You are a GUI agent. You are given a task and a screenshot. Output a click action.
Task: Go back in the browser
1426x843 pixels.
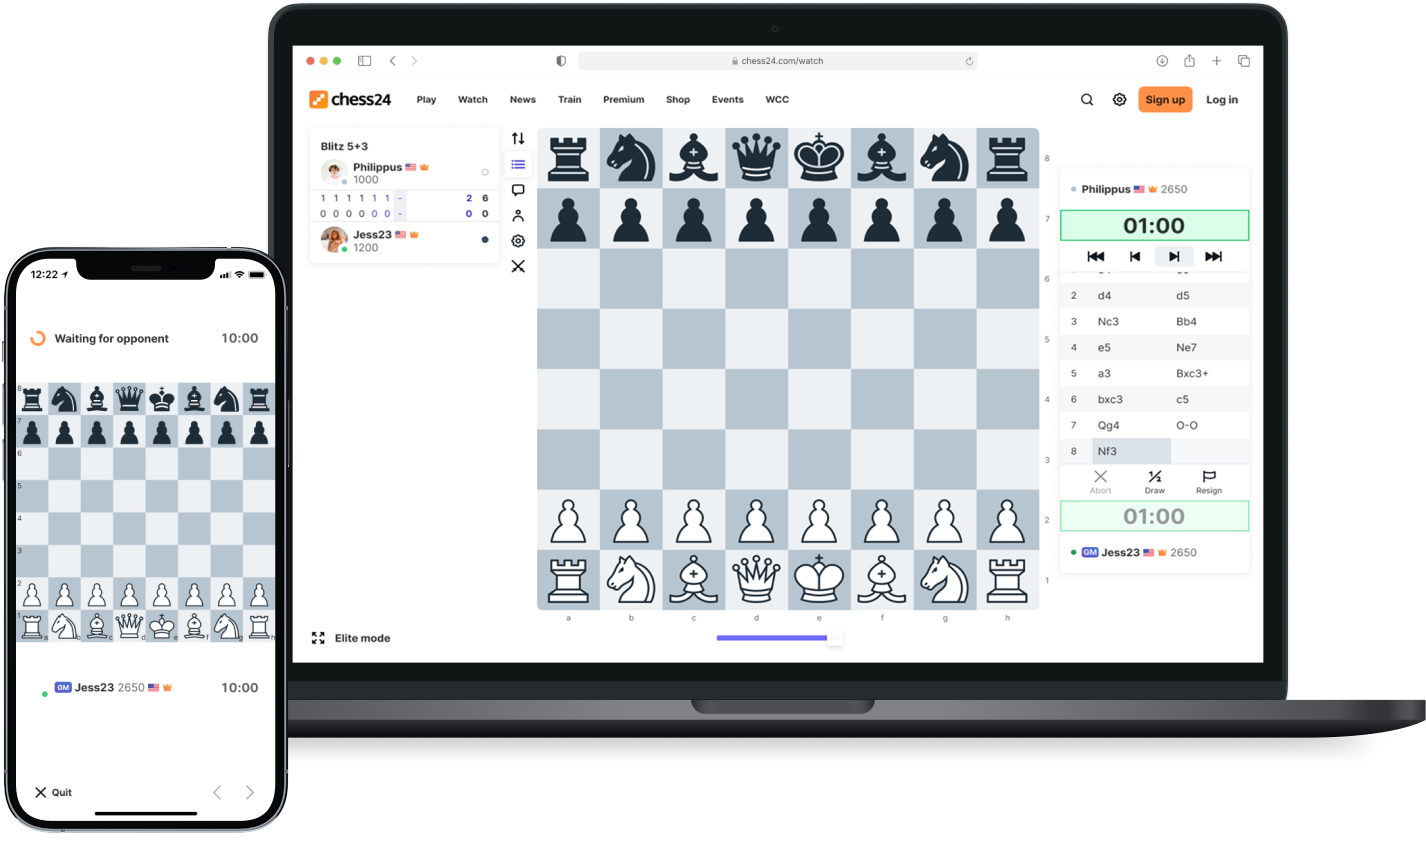tap(392, 61)
